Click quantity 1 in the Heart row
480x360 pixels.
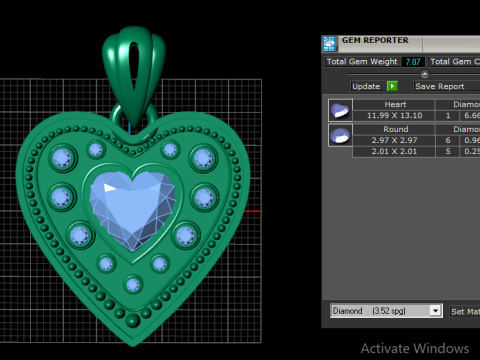[448, 115]
